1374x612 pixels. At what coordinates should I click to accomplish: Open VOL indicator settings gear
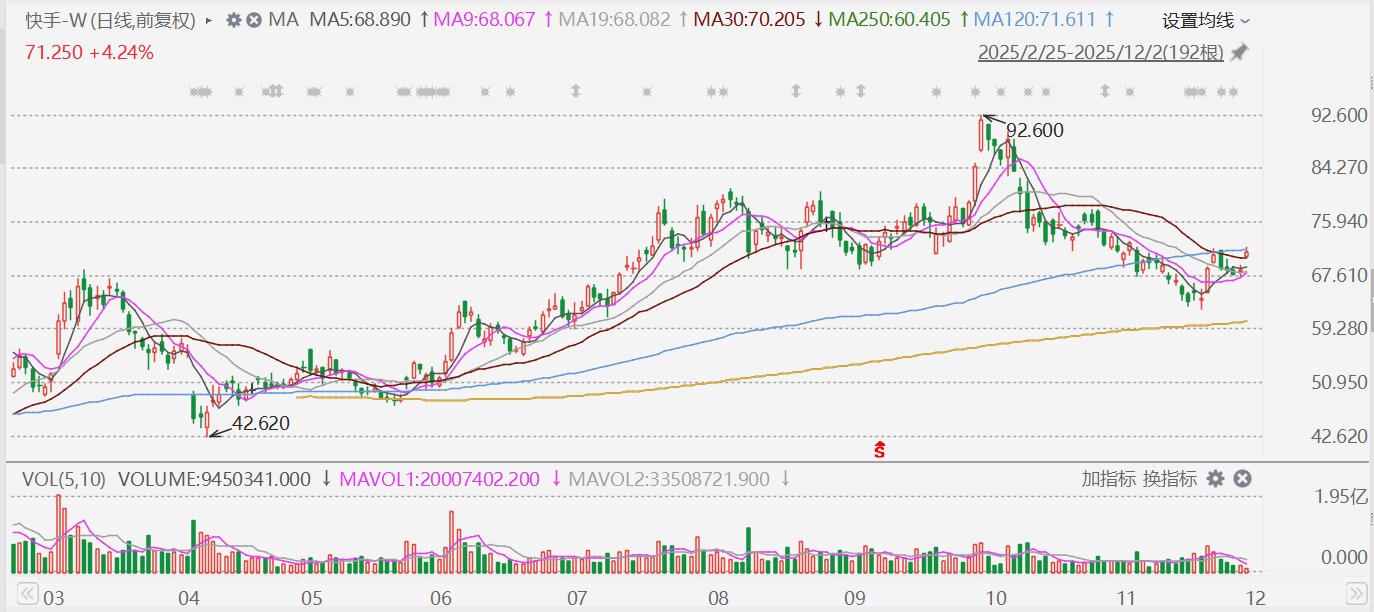(x=1215, y=479)
